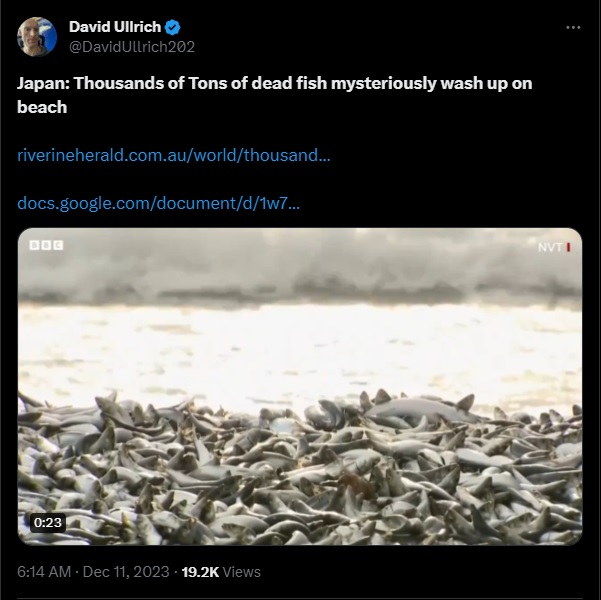Click the NVT watermark on the video
The width and height of the screenshot is (601, 600).
[x=554, y=247]
